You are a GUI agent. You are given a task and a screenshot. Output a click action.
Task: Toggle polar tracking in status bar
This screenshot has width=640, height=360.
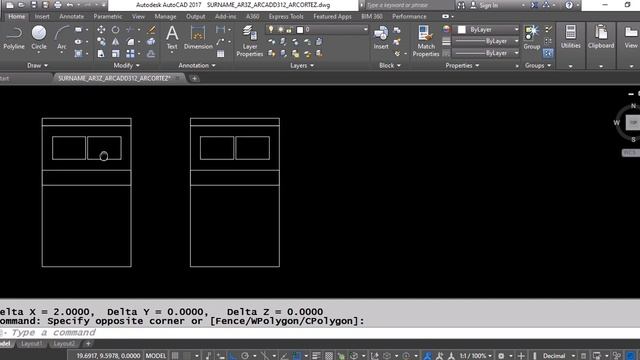[245, 356]
